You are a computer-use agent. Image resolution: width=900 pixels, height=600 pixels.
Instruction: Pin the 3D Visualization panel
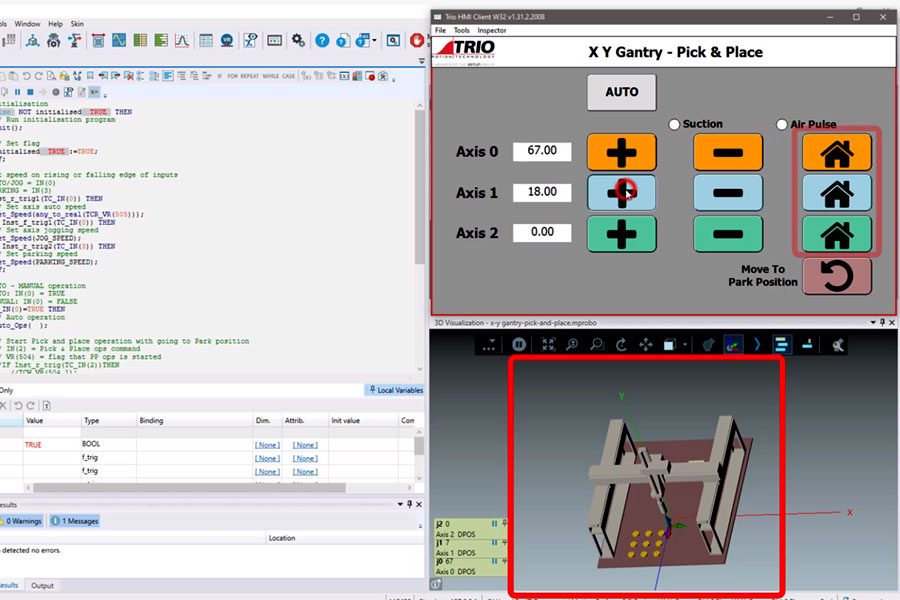[x=882, y=323]
